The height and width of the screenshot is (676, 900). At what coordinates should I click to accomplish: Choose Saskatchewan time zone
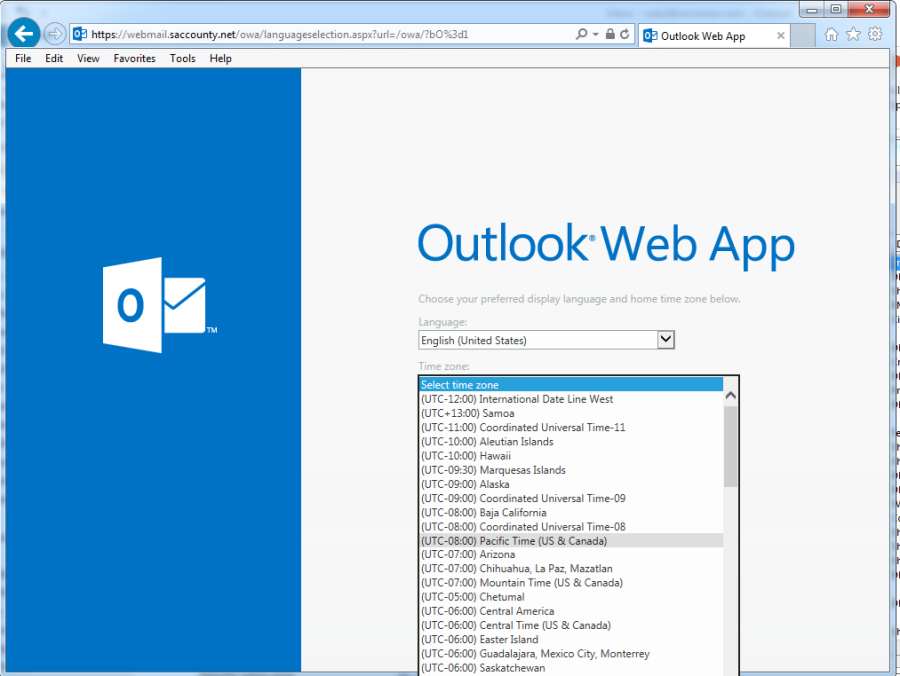point(571,668)
